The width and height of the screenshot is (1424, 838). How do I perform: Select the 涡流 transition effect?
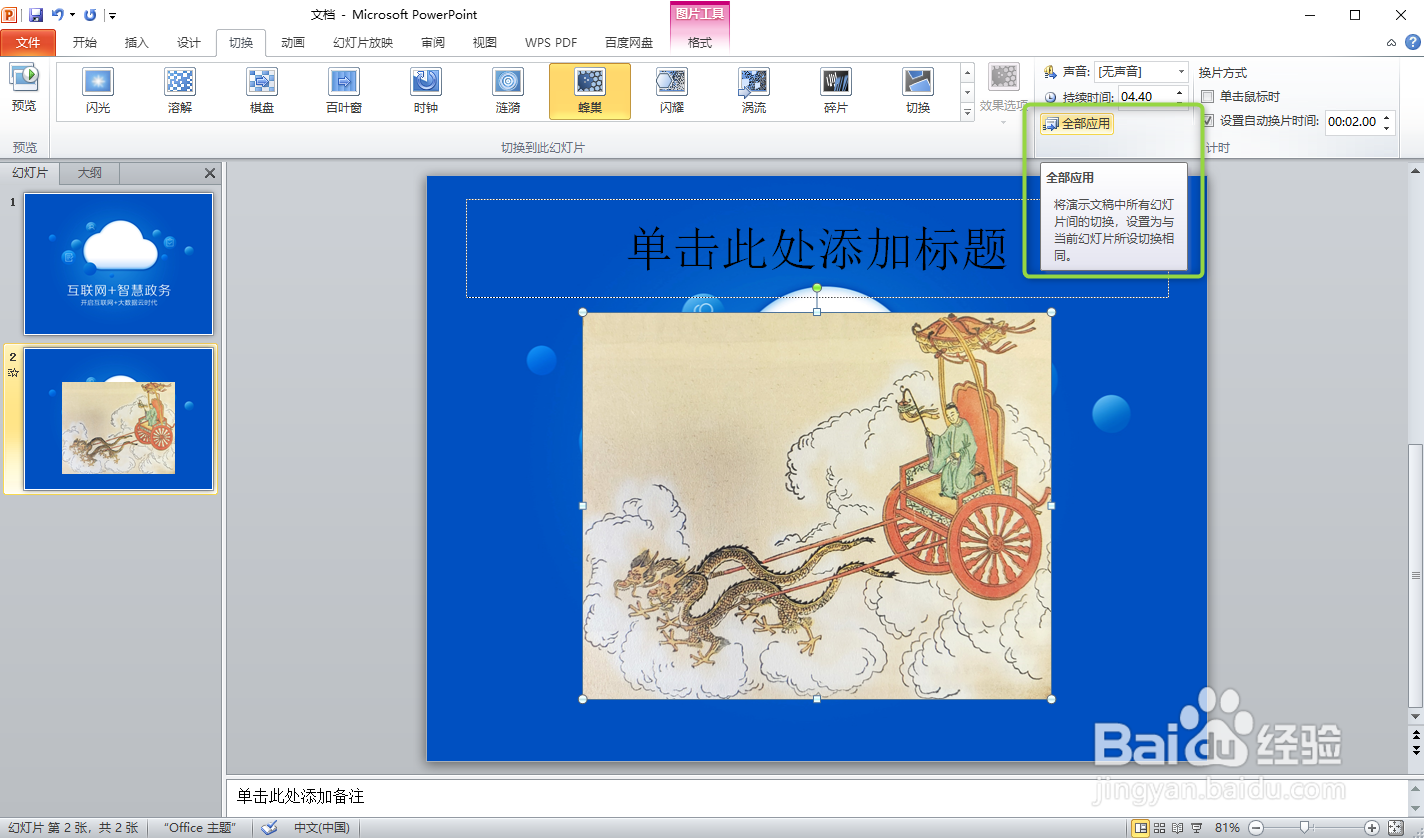[x=754, y=91]
